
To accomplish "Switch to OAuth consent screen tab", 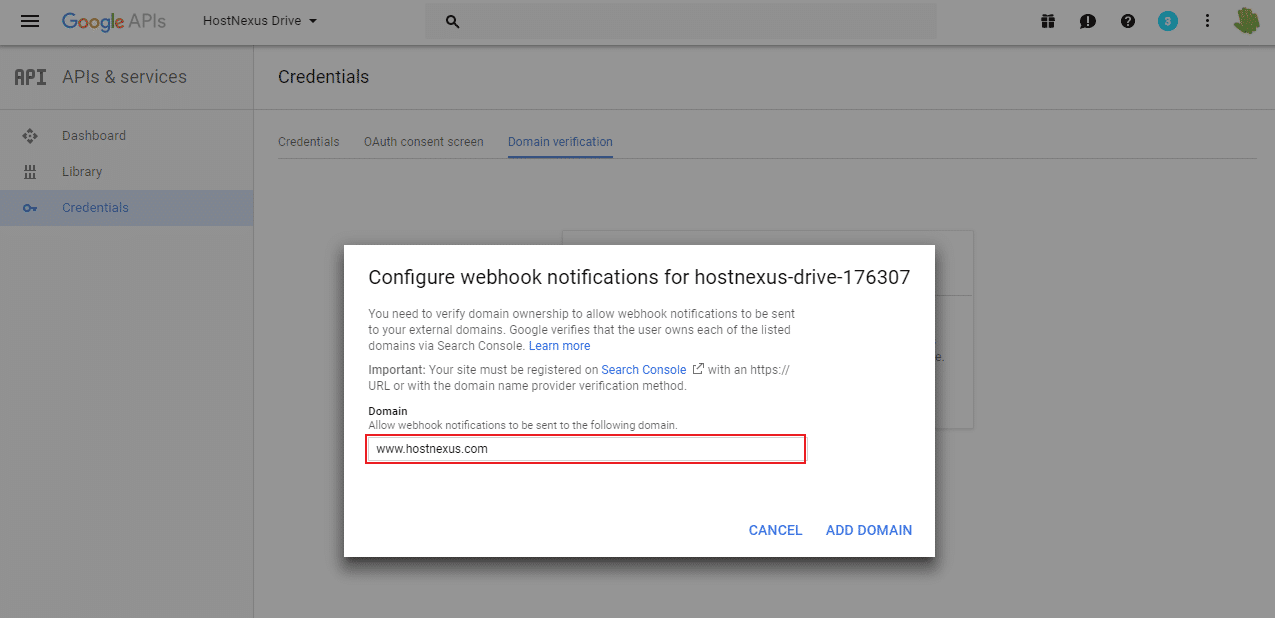I will (424, 142).
